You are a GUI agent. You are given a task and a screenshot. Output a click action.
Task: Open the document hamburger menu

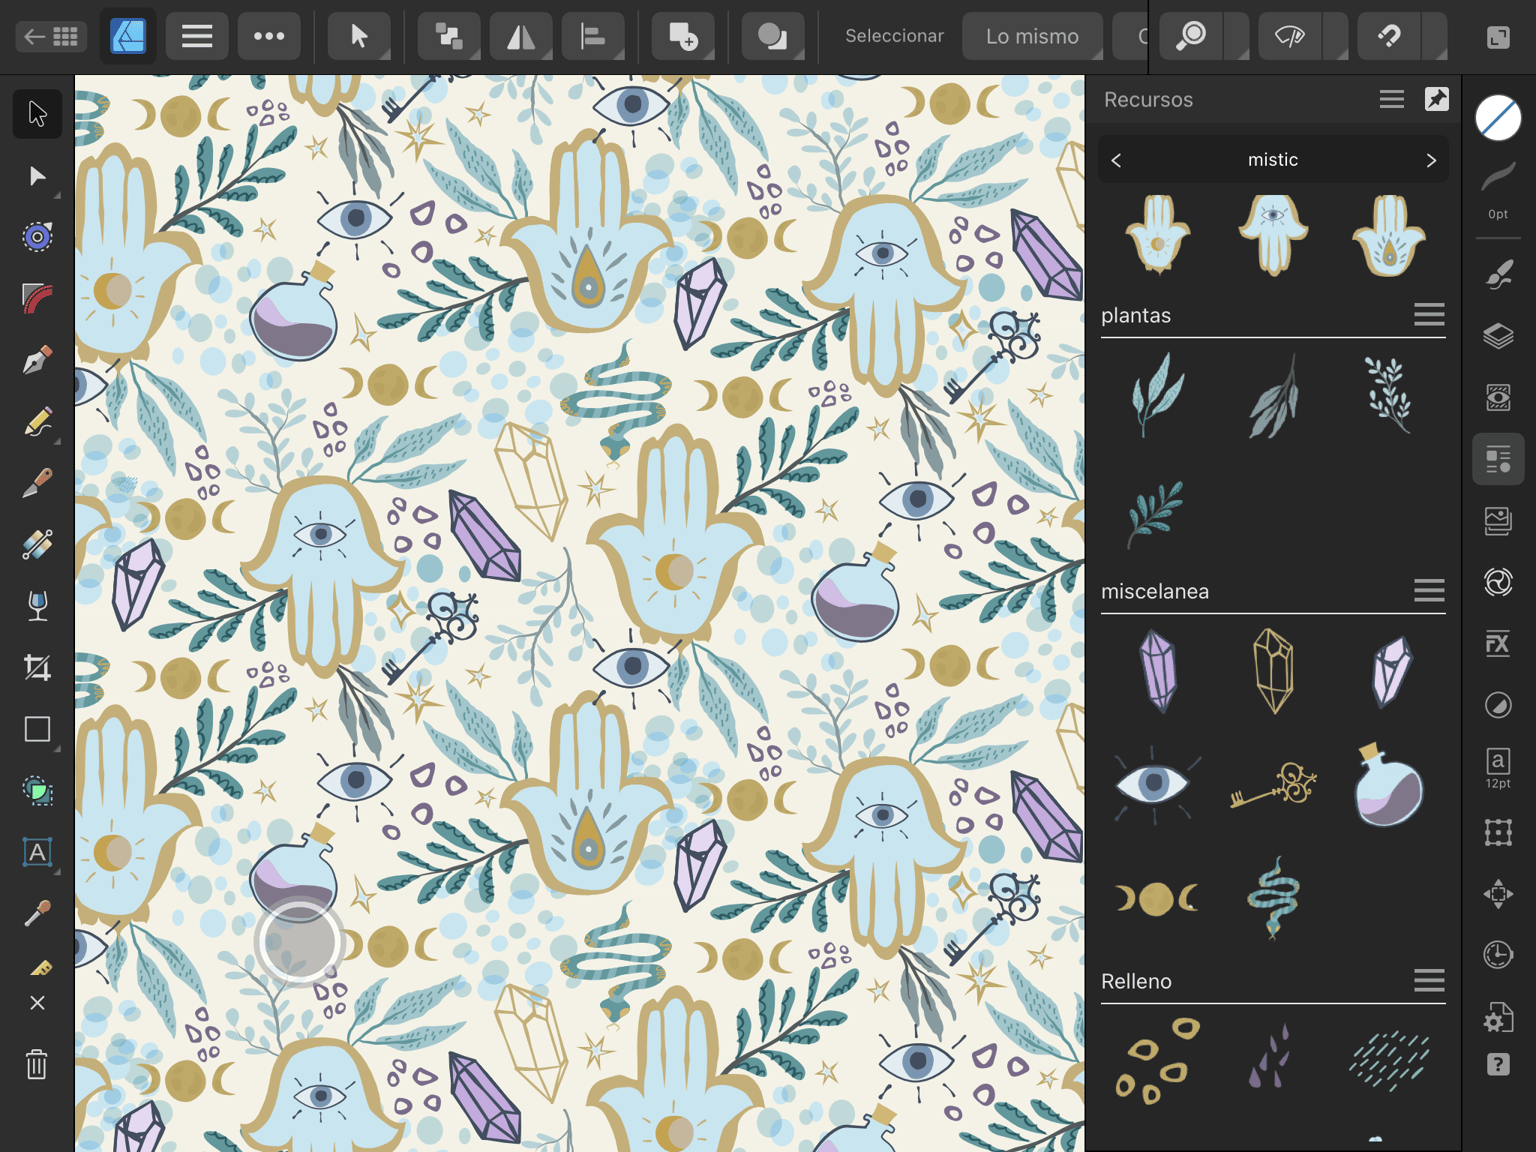point(197,37)
